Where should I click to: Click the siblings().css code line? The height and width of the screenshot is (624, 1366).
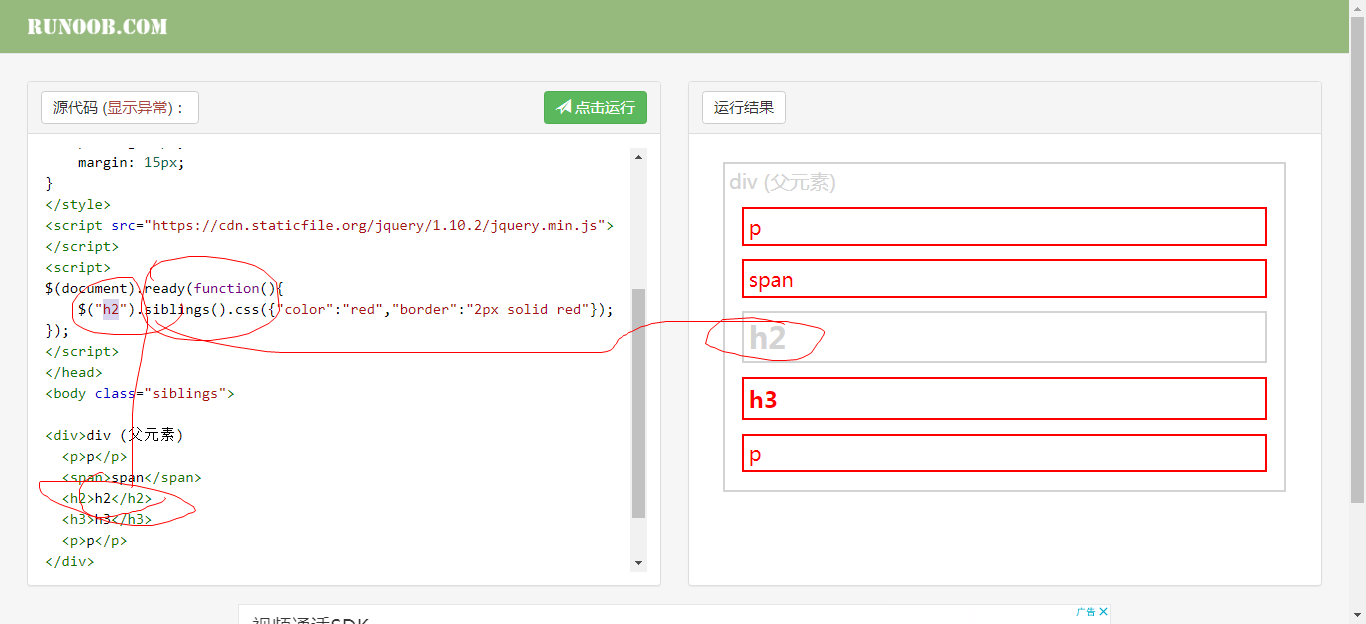tap(345, 310)
